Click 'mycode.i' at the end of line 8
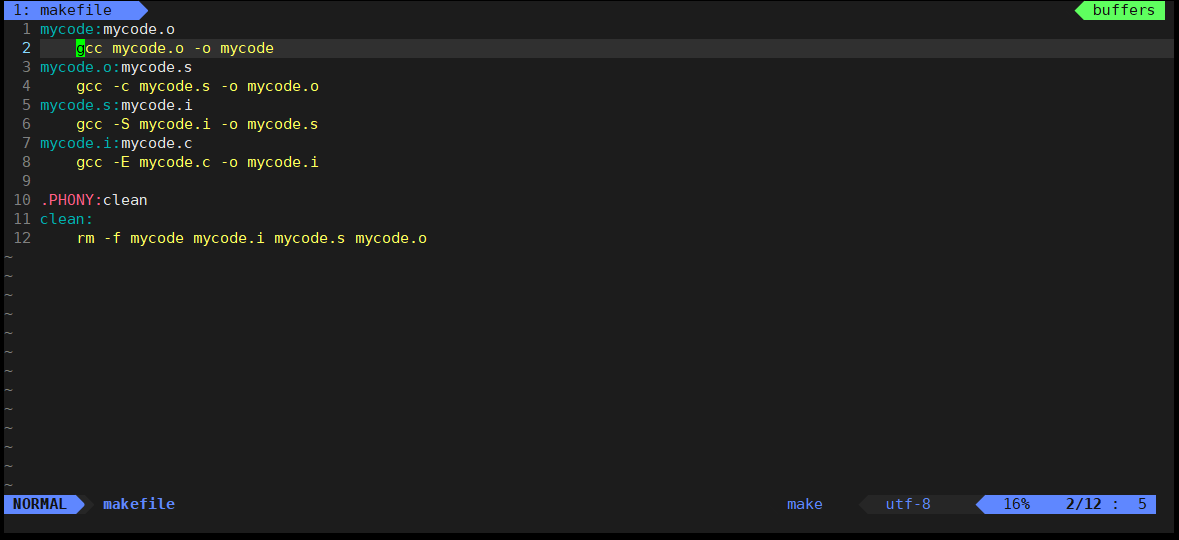This screenshot has width=1179, height=540. (283, 162)
